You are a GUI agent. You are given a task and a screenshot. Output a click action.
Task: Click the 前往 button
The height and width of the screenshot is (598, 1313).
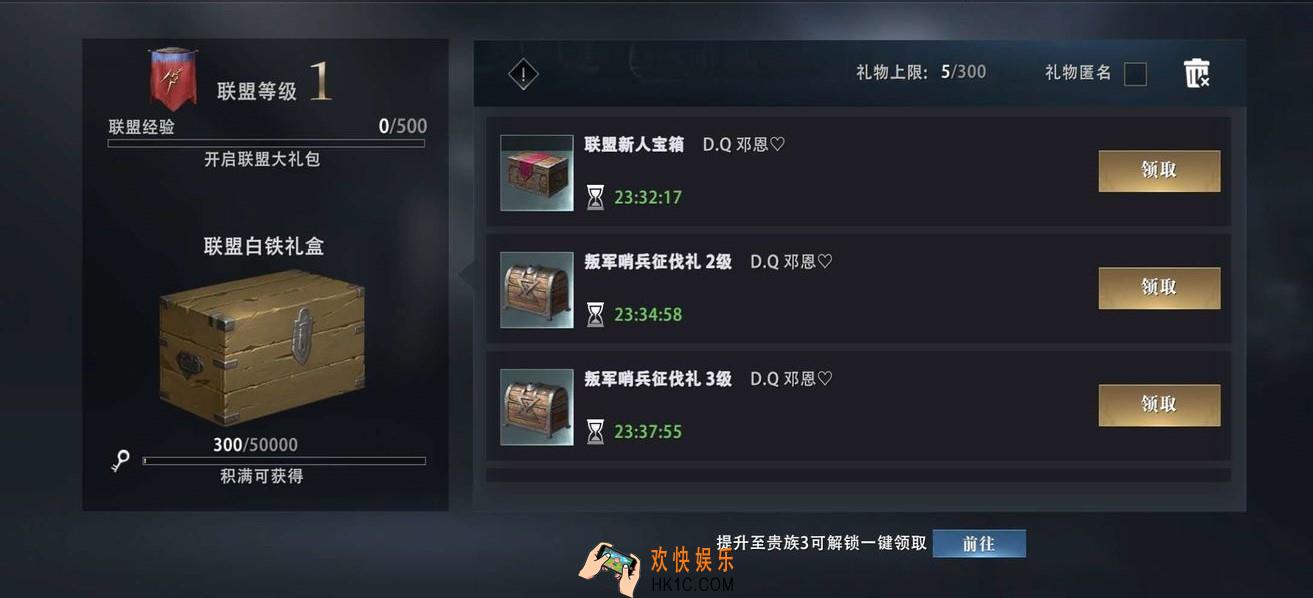(x=979, y=544)
